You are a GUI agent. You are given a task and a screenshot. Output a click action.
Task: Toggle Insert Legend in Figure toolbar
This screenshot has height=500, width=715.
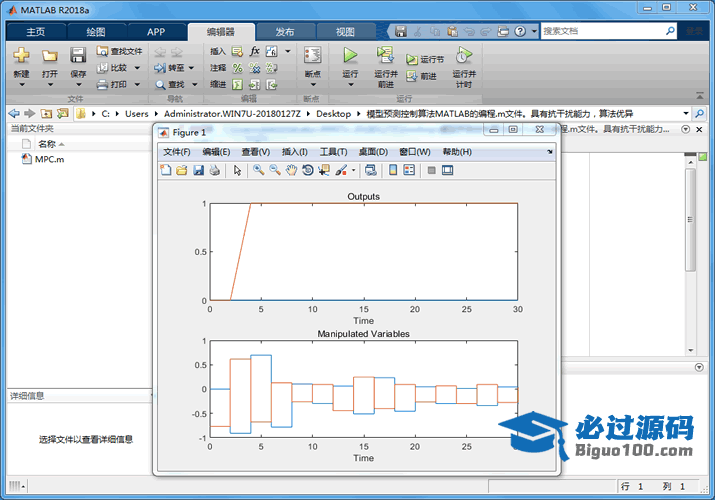(x=409, y=170)
